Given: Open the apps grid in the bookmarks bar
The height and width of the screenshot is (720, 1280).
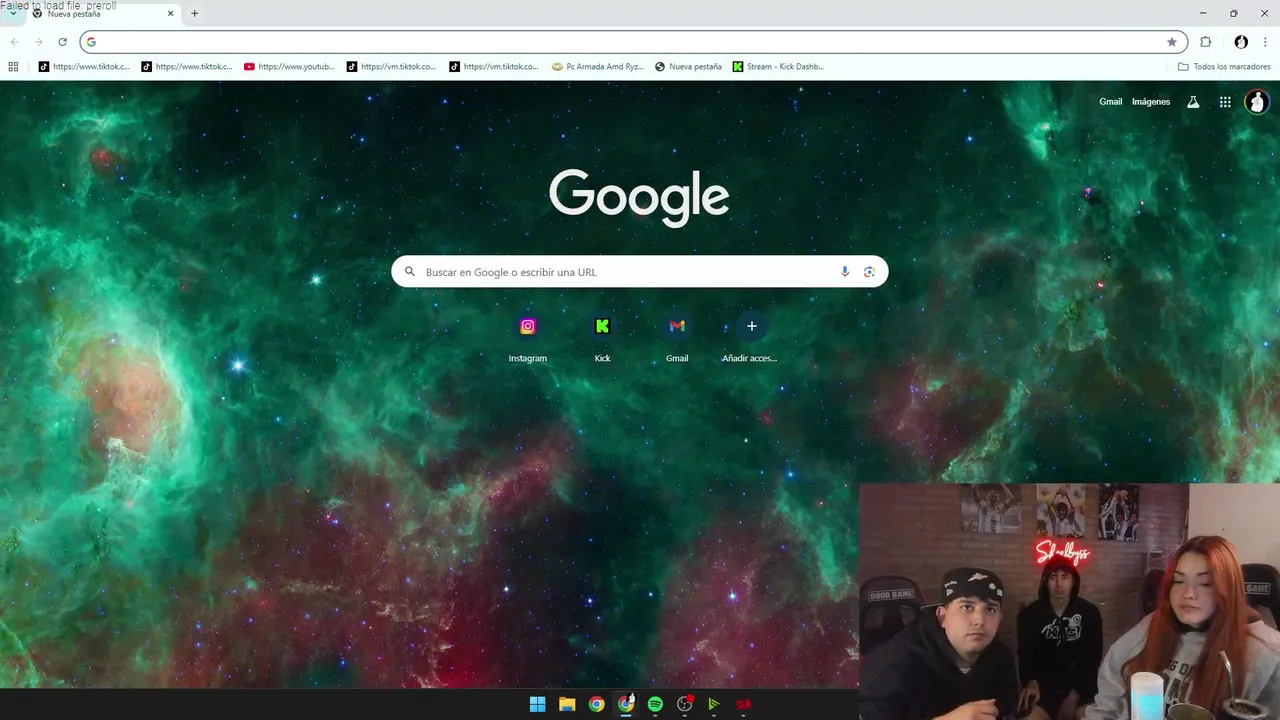Looking at the screenshot, I should pyautogui.click(x=13, y=67).
